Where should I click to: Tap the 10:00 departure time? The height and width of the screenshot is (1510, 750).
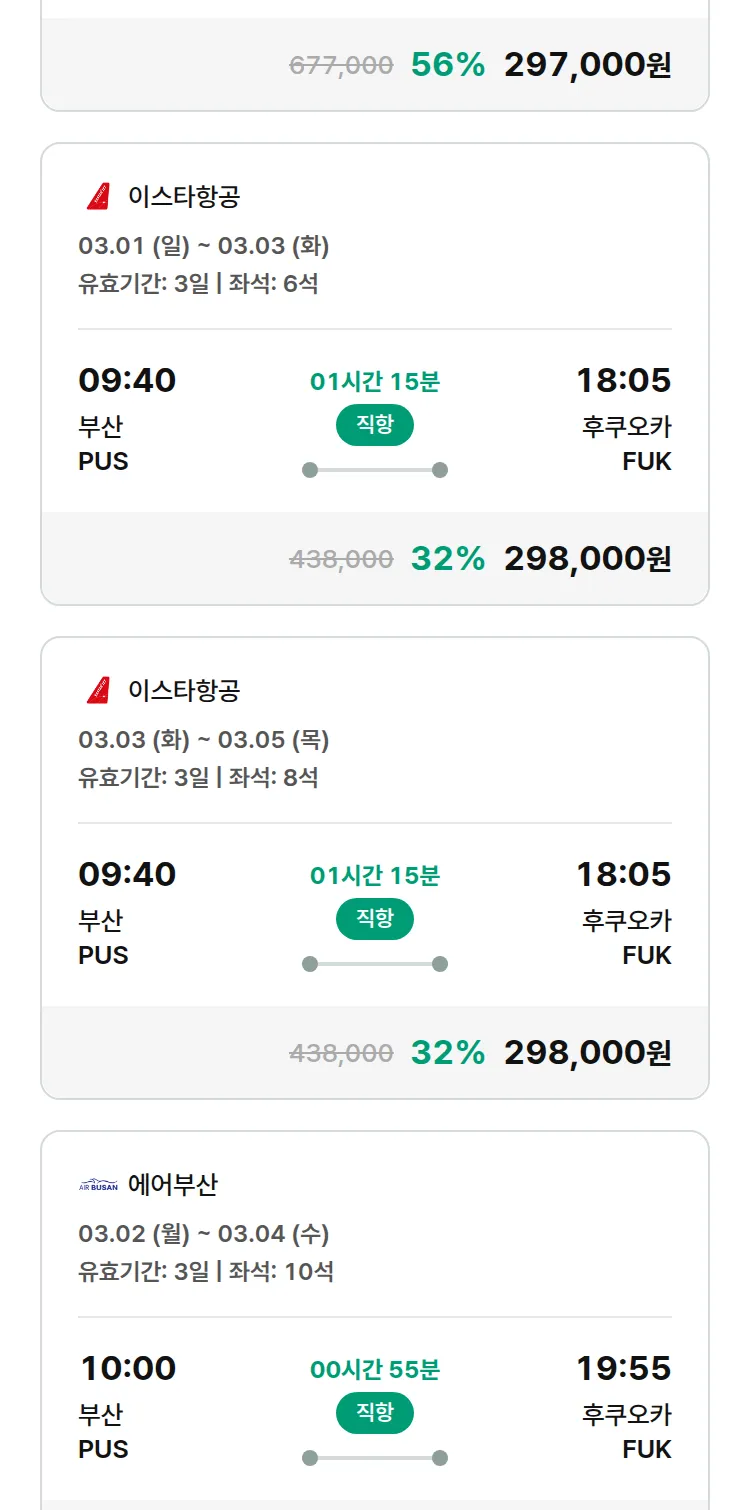coord(128,1368)
